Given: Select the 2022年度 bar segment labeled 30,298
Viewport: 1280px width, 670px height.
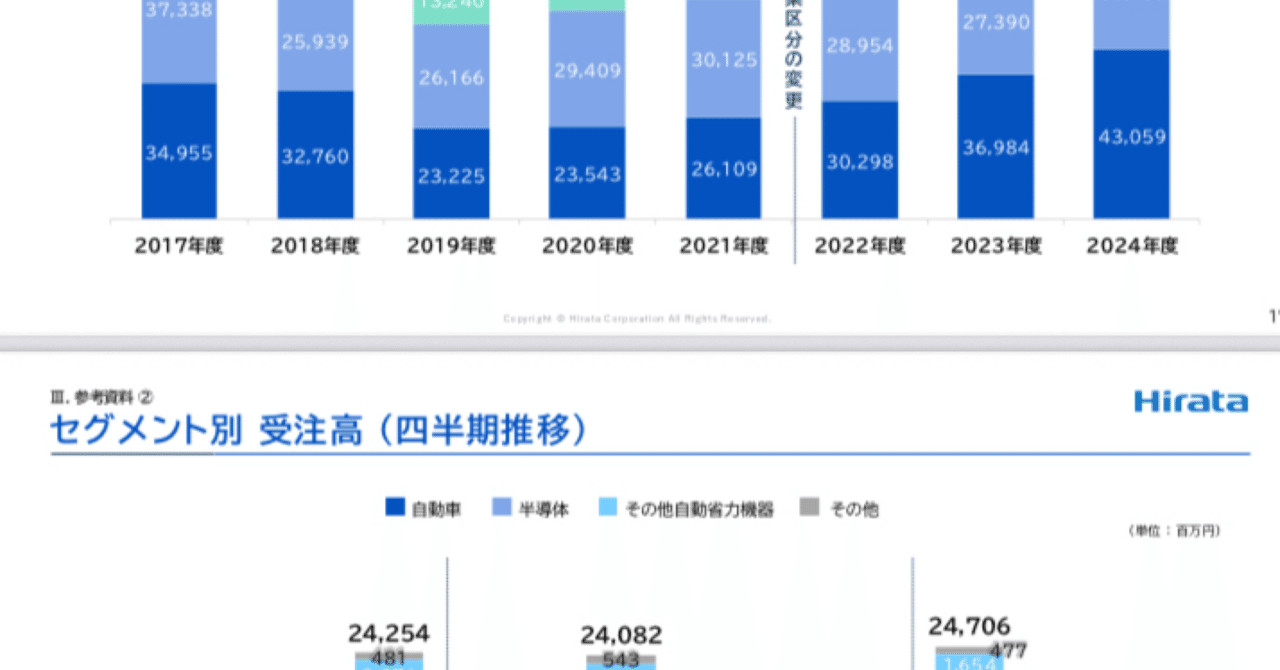Looking at the screenshot, I should coord(860,160).
